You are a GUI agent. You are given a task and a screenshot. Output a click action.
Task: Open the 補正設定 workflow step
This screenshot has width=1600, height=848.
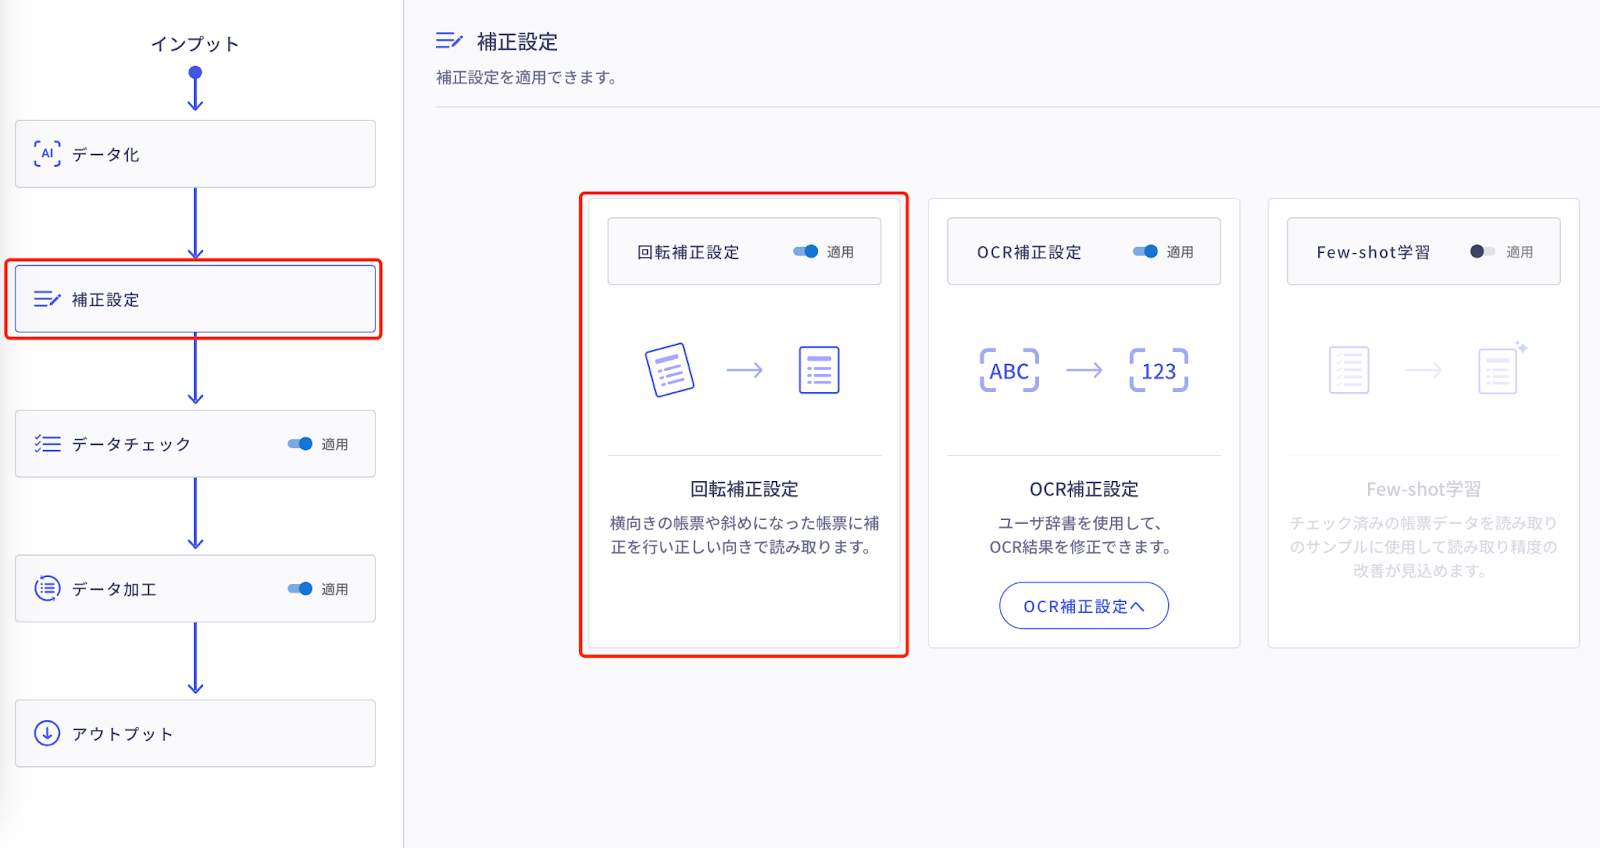tap(195, 299)
